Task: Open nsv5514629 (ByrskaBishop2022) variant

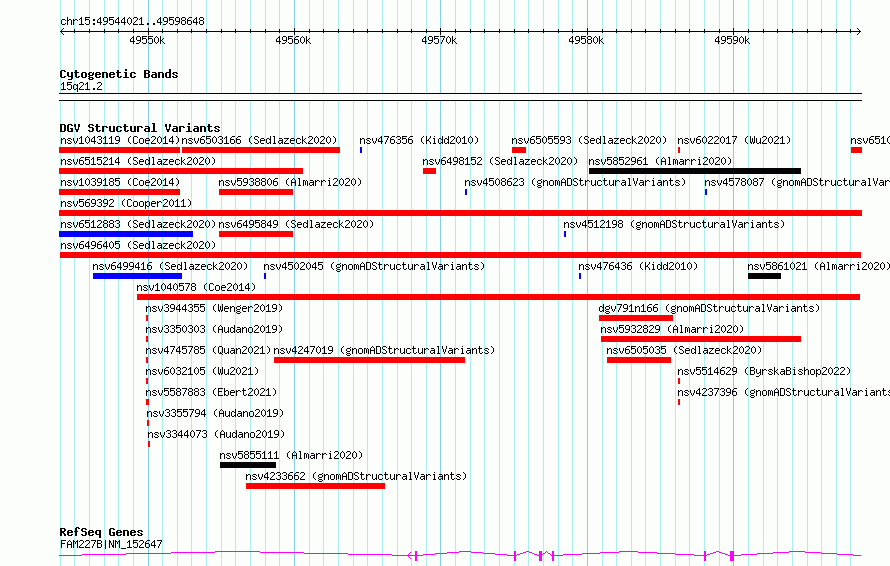Action: click(764, 371)
